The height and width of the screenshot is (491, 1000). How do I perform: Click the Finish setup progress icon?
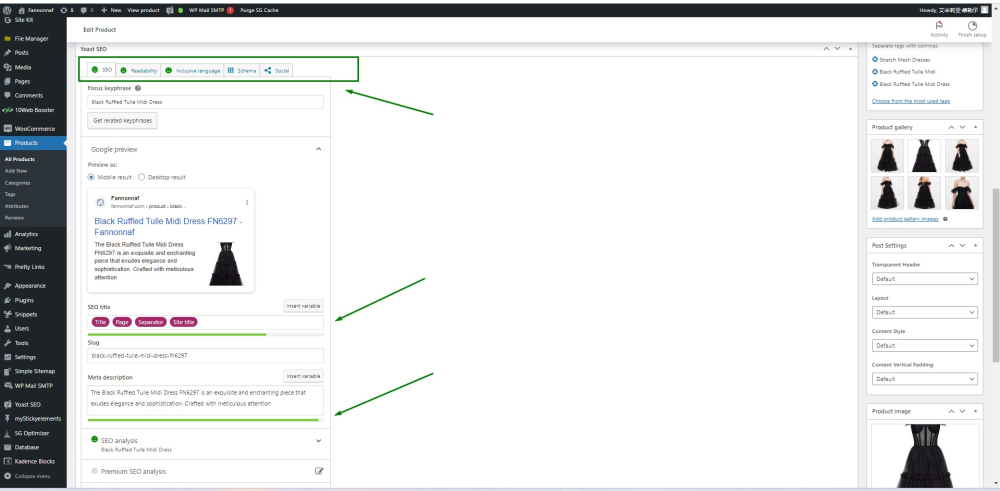pos(972,26)
